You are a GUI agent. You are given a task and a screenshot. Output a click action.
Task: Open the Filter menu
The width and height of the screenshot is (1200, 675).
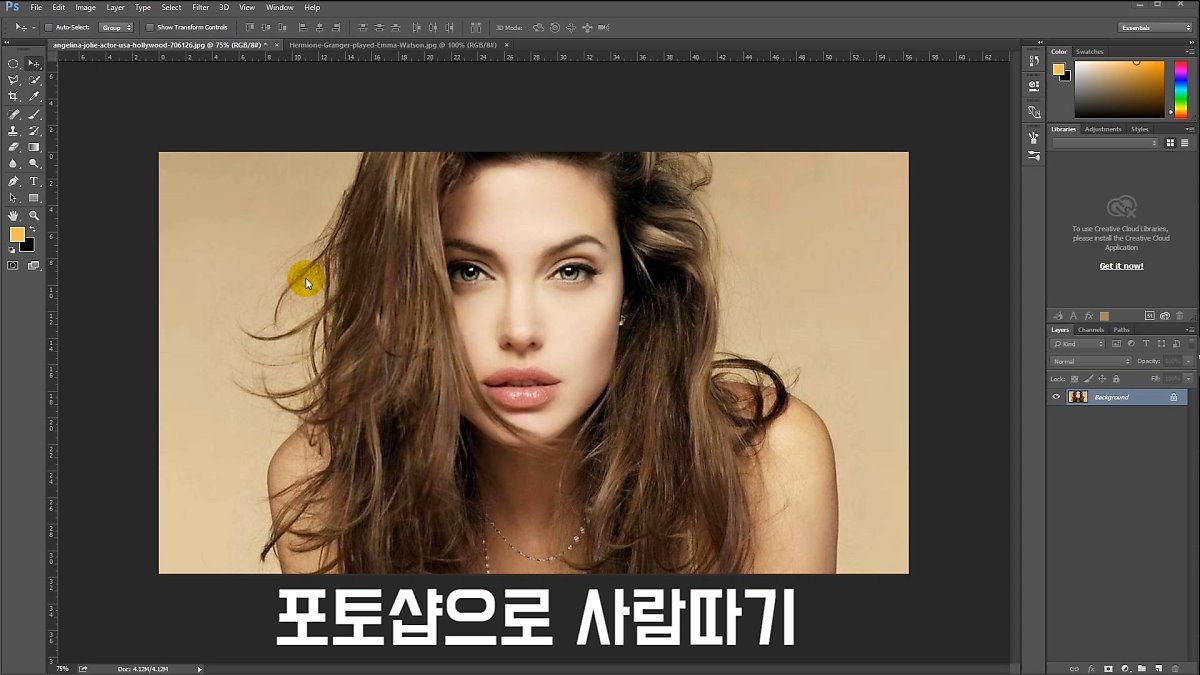pyautogui.click(x=201, y=7)
